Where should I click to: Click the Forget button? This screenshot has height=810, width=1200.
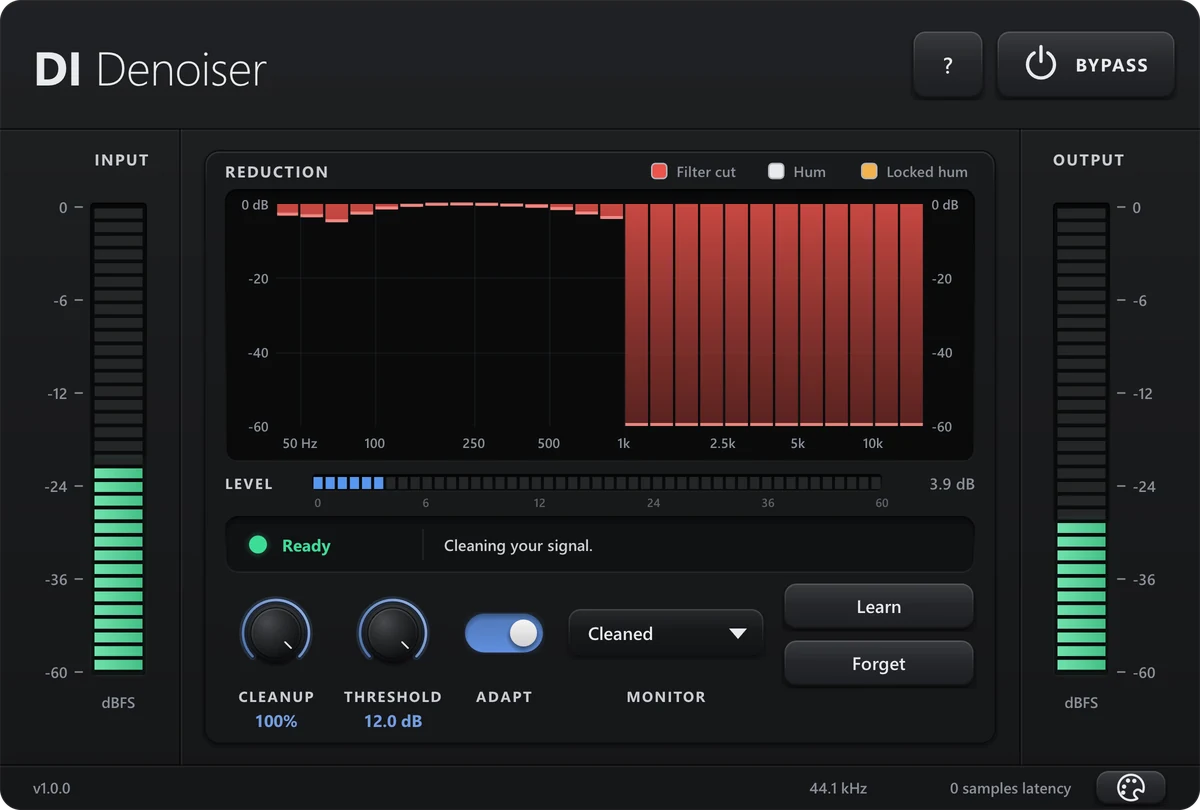pyautogui.click(x=879, y=664)
